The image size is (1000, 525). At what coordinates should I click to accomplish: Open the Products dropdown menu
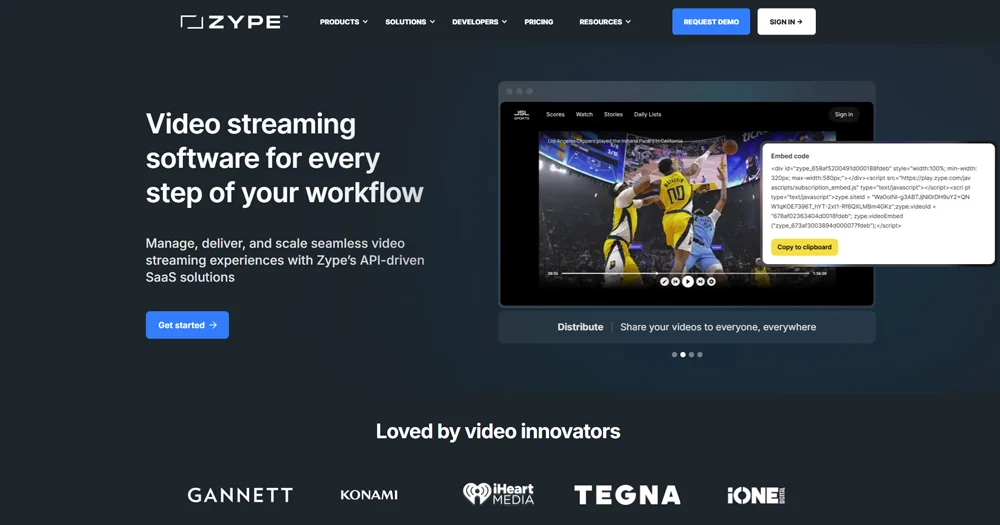coord(344,22)
